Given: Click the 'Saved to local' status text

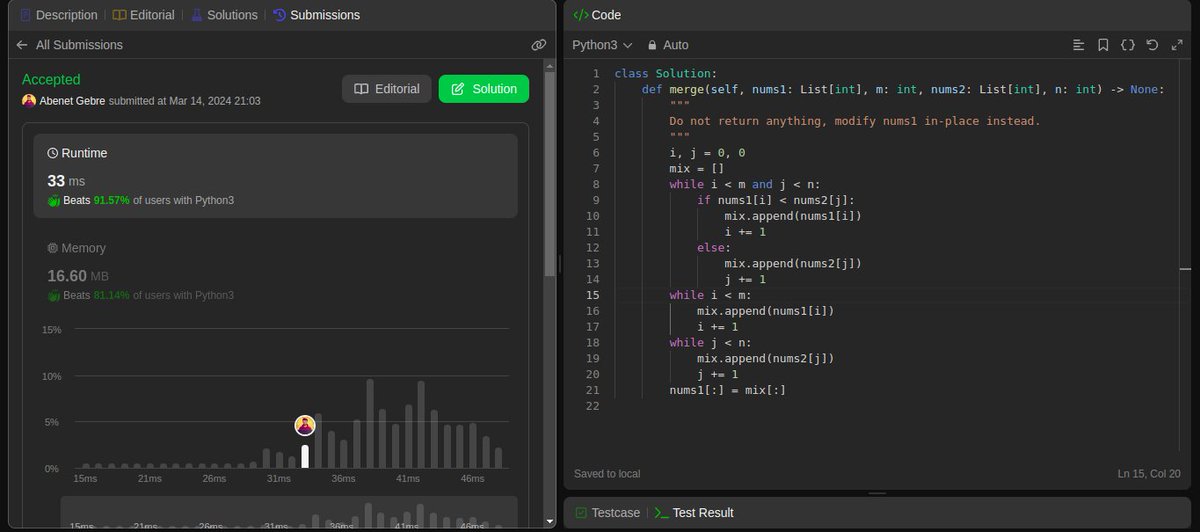Looking at the screenshot, I should (607, 474).
